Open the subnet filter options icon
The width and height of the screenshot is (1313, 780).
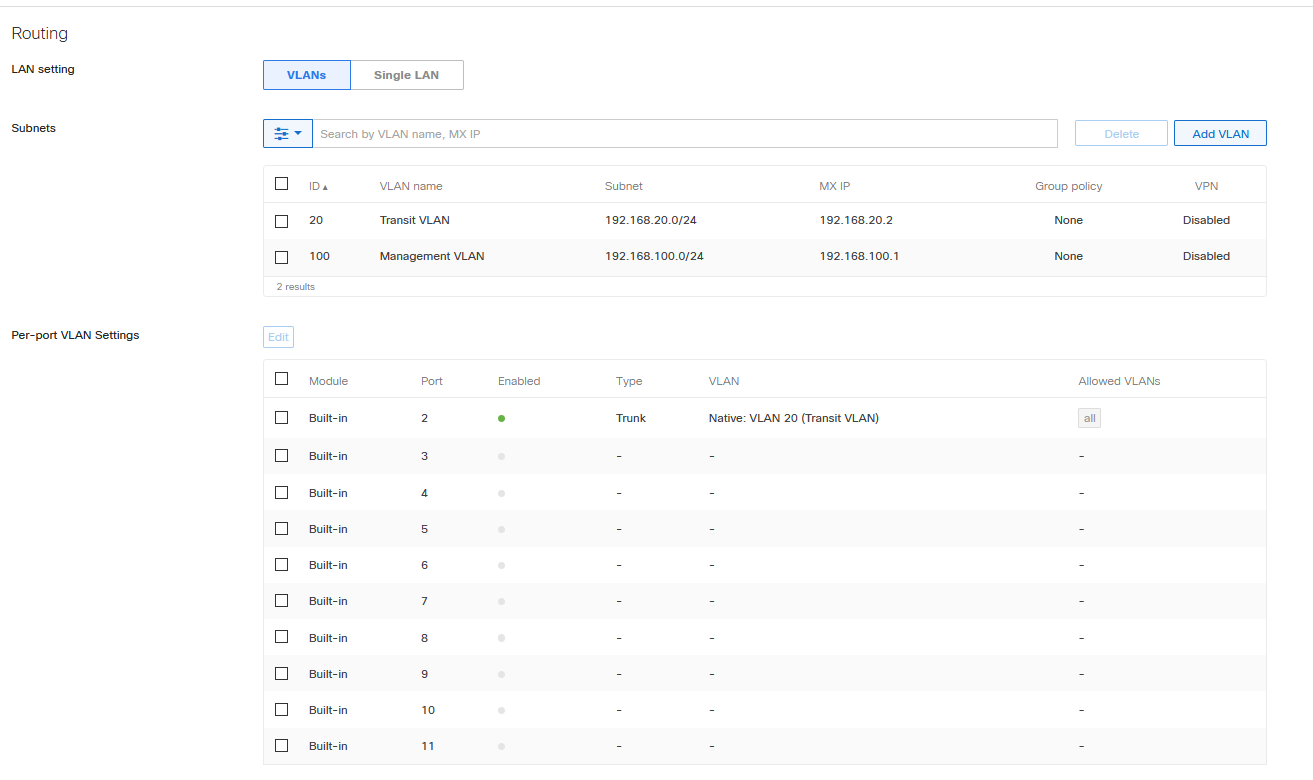pos(283,133)
